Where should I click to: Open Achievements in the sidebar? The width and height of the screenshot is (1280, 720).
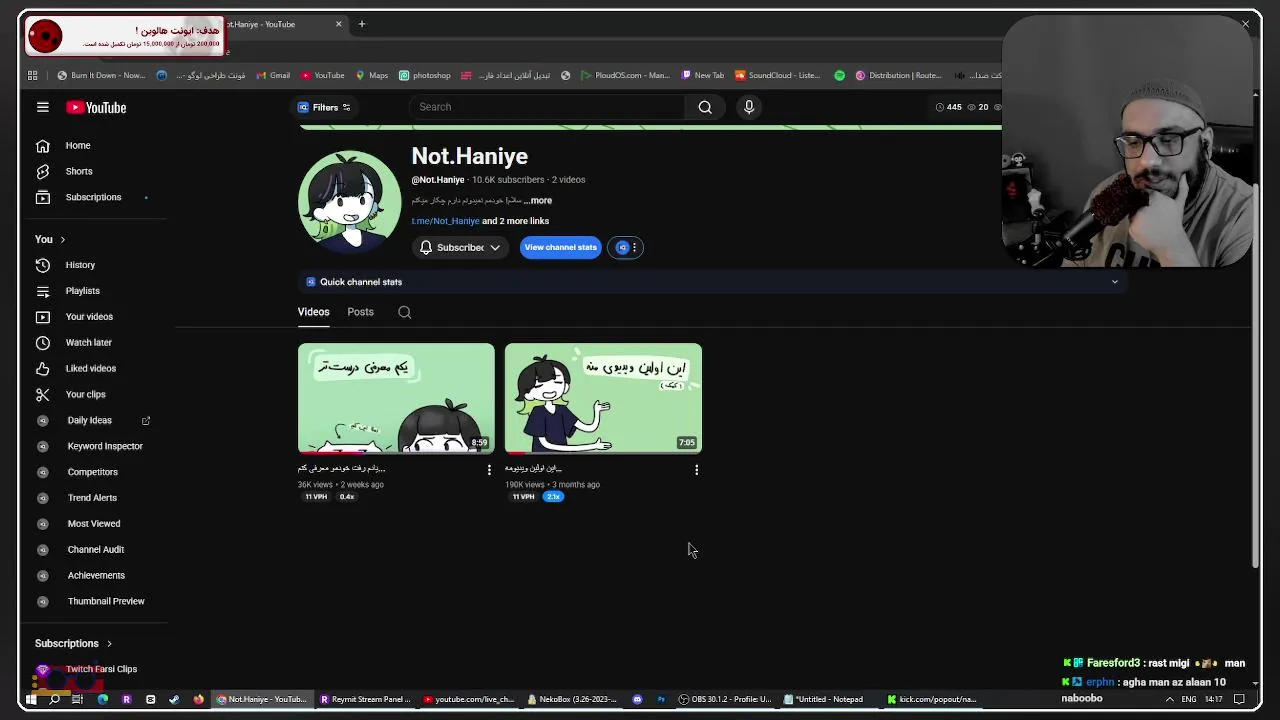click(x=94, y=576)
